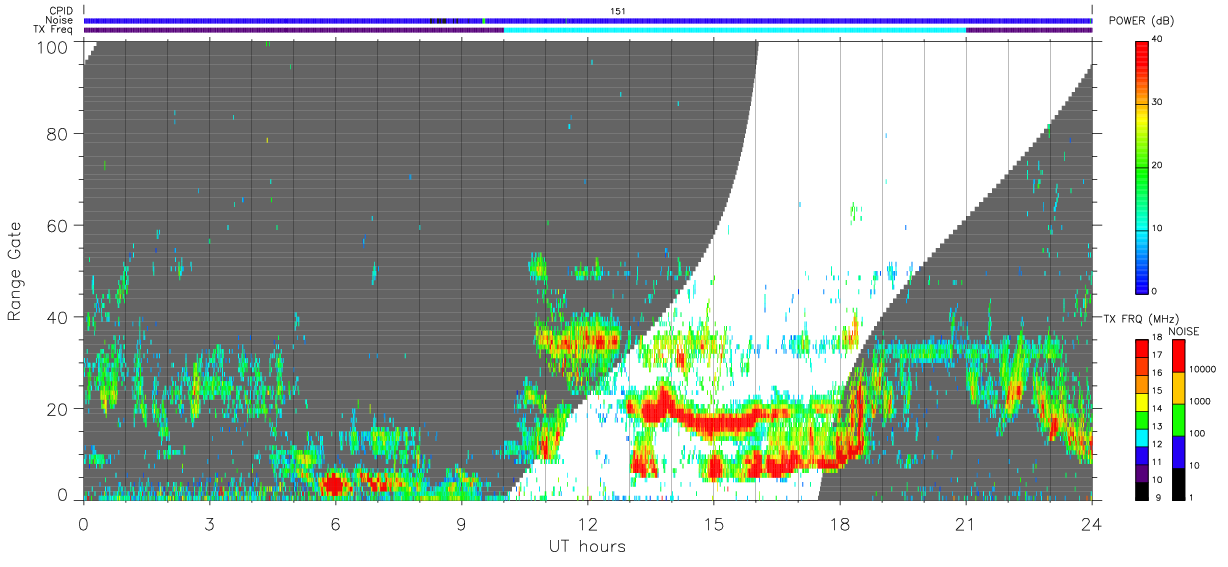Click the TX FRQ legend label 11
Screen dimensions: 1228x567
[x=1156, y=462]
